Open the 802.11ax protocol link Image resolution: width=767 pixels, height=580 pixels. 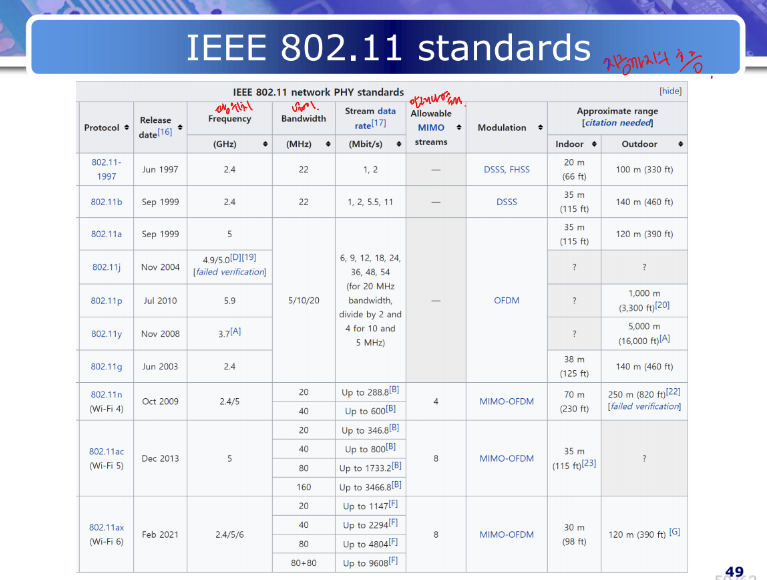[x=106, y=527]
